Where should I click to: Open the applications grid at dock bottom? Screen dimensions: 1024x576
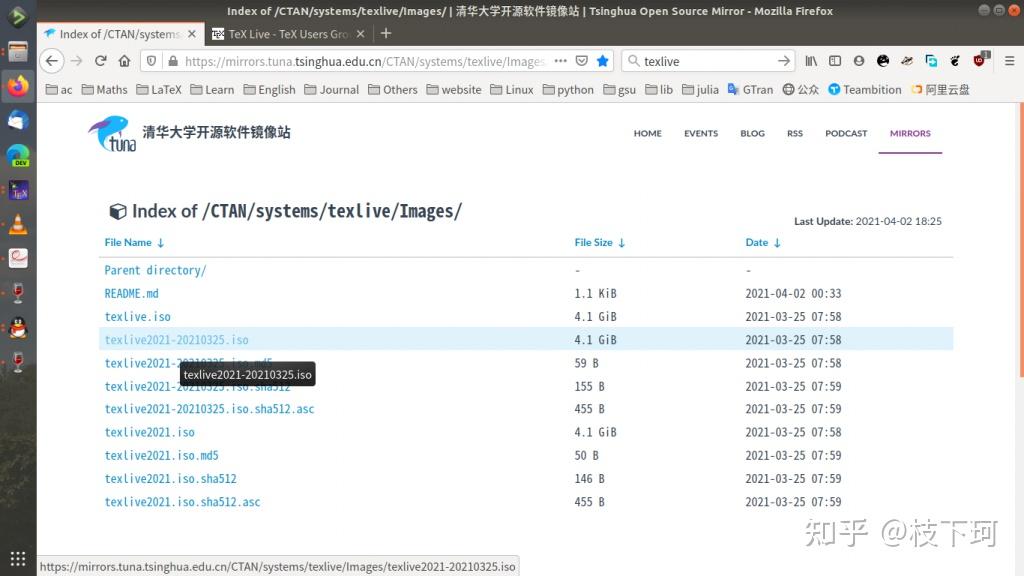pyautogui.click(x=16, y=556)
